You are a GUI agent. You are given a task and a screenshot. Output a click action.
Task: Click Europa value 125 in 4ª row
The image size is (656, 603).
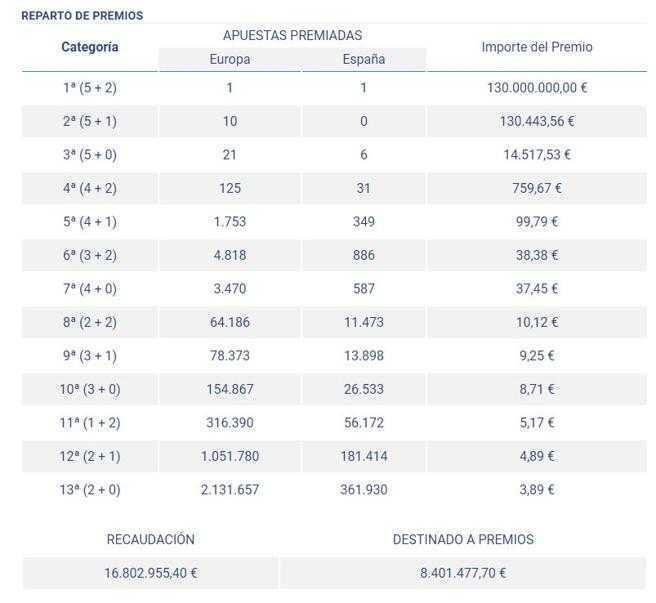[x=230, y=188]
